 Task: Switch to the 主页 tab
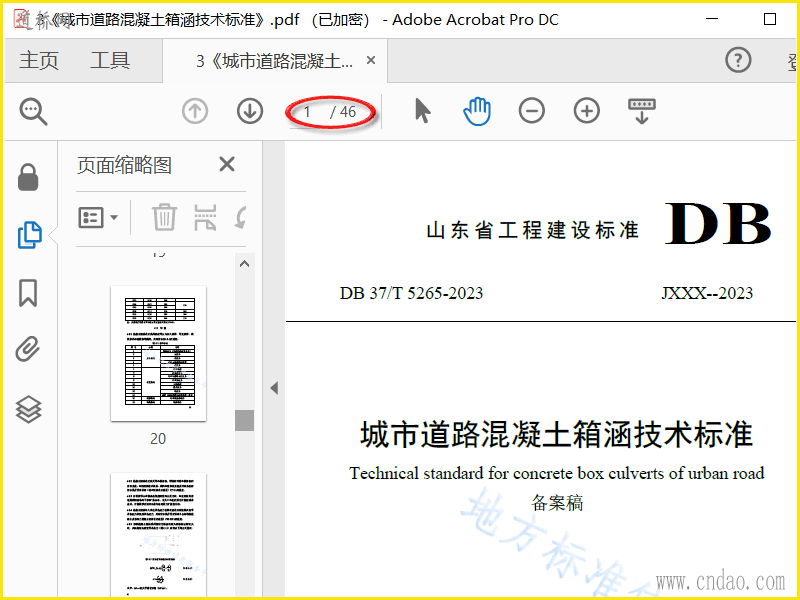39,61
